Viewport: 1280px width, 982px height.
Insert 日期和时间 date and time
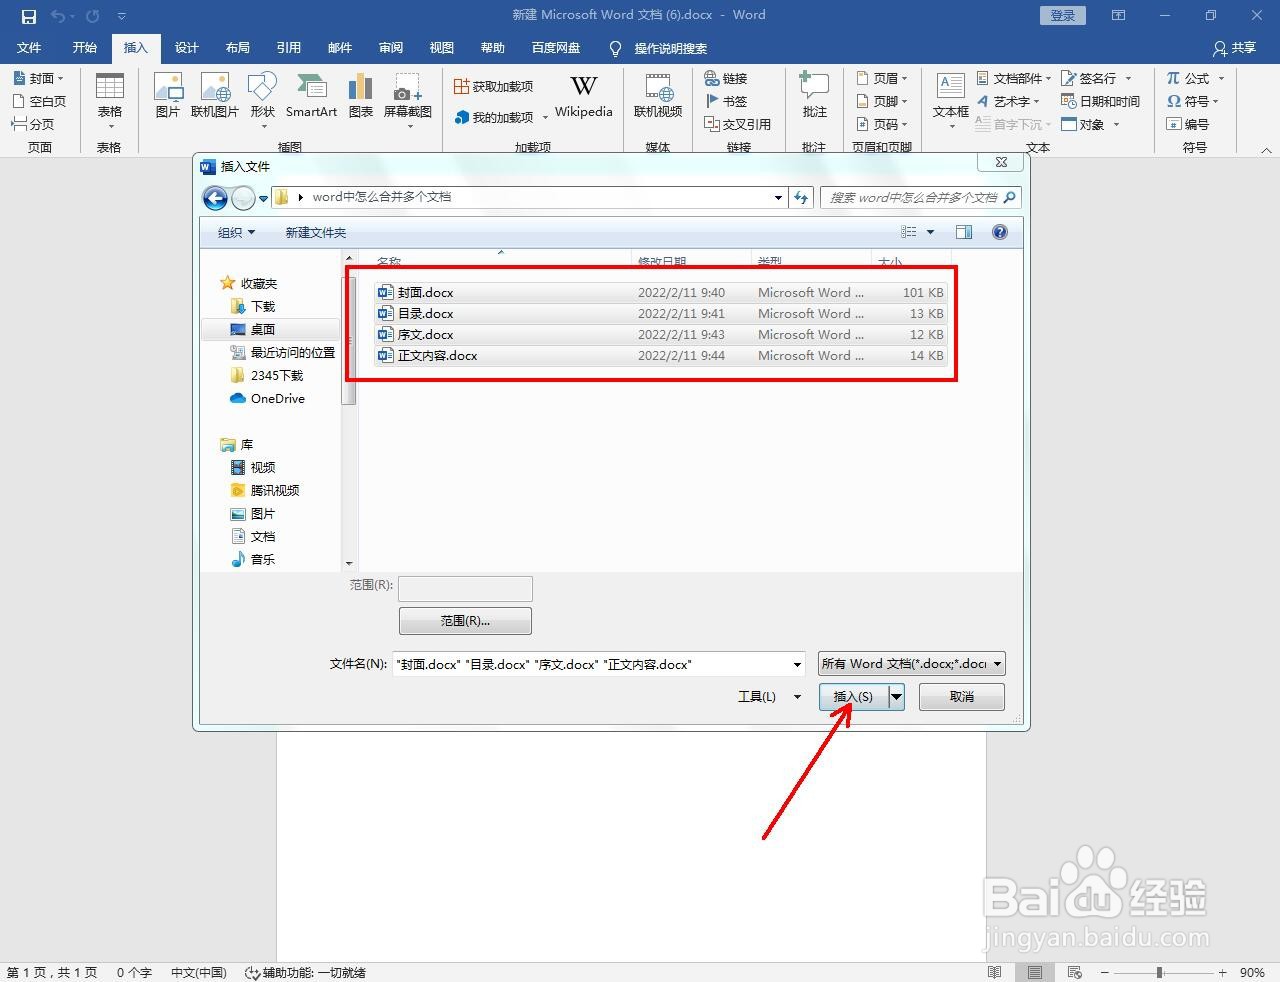[1100, 101]
